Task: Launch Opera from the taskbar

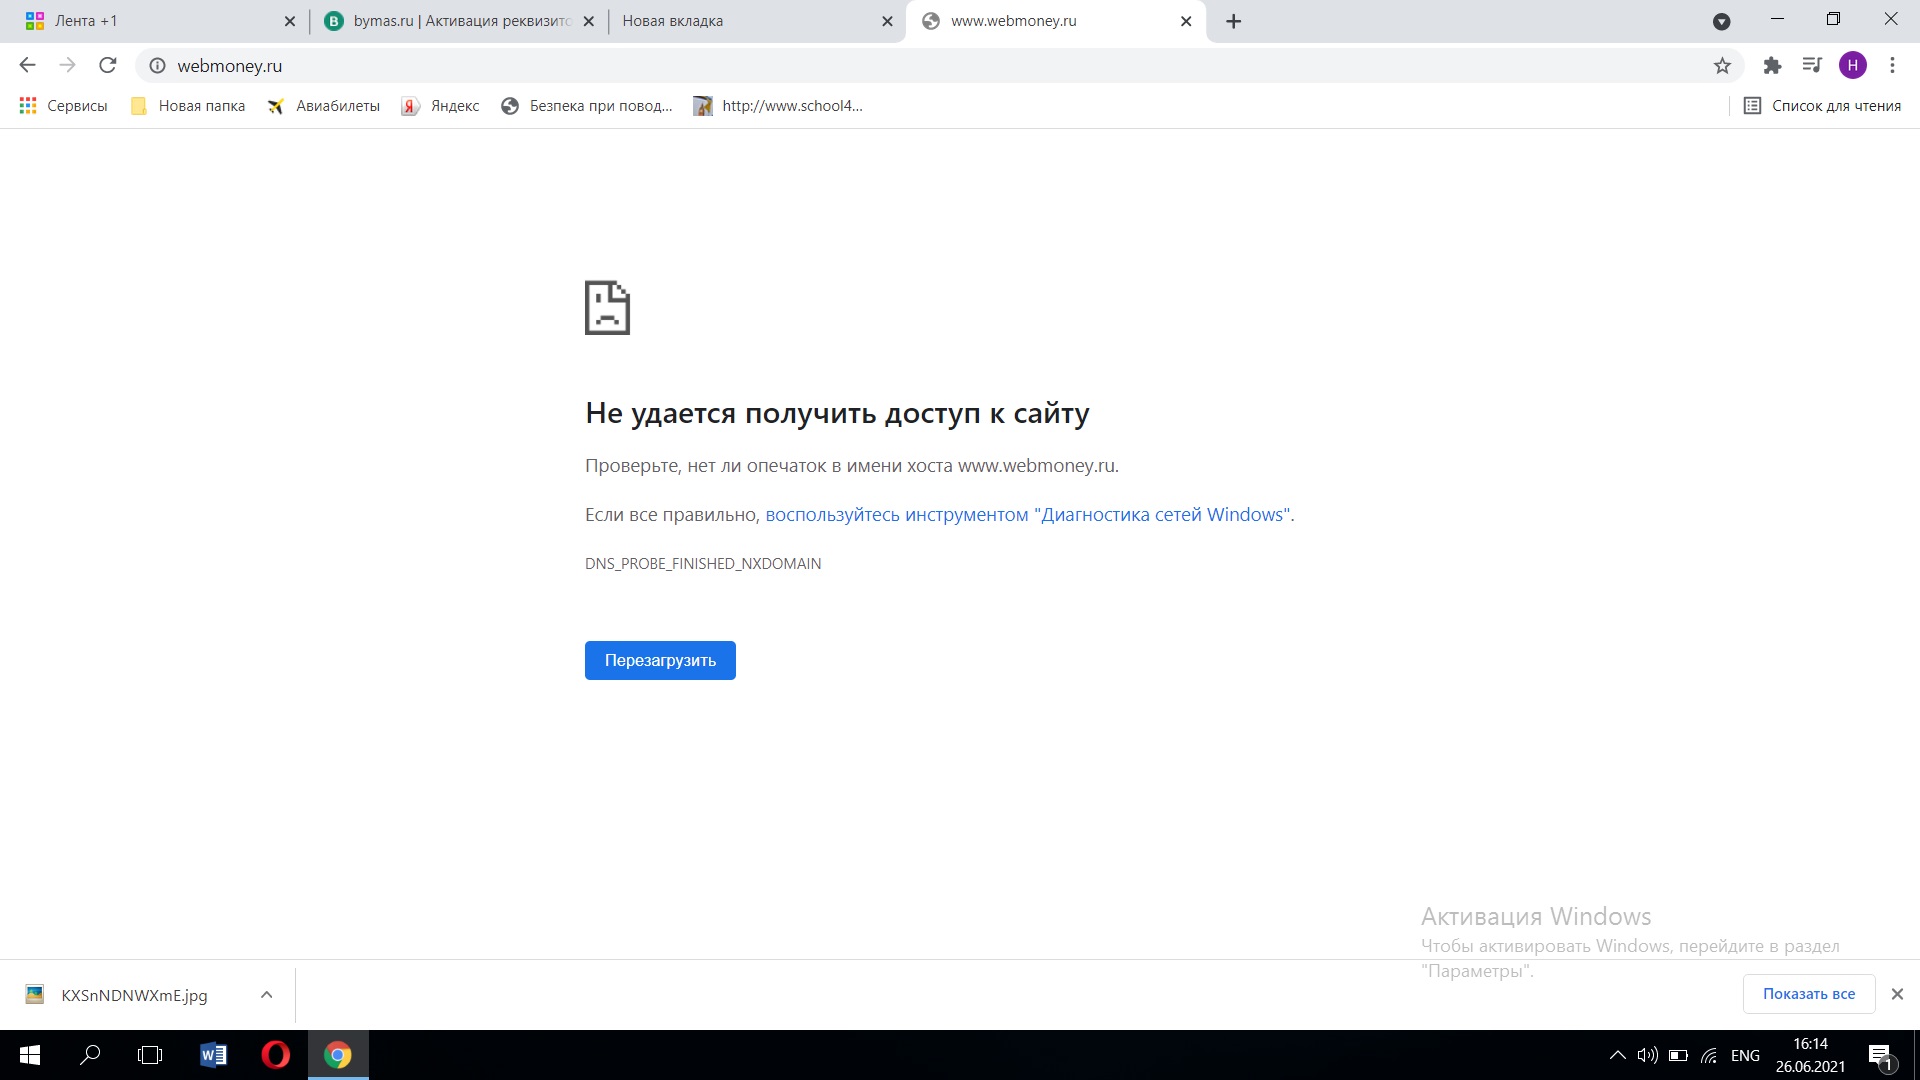Action: [275, 1055]
